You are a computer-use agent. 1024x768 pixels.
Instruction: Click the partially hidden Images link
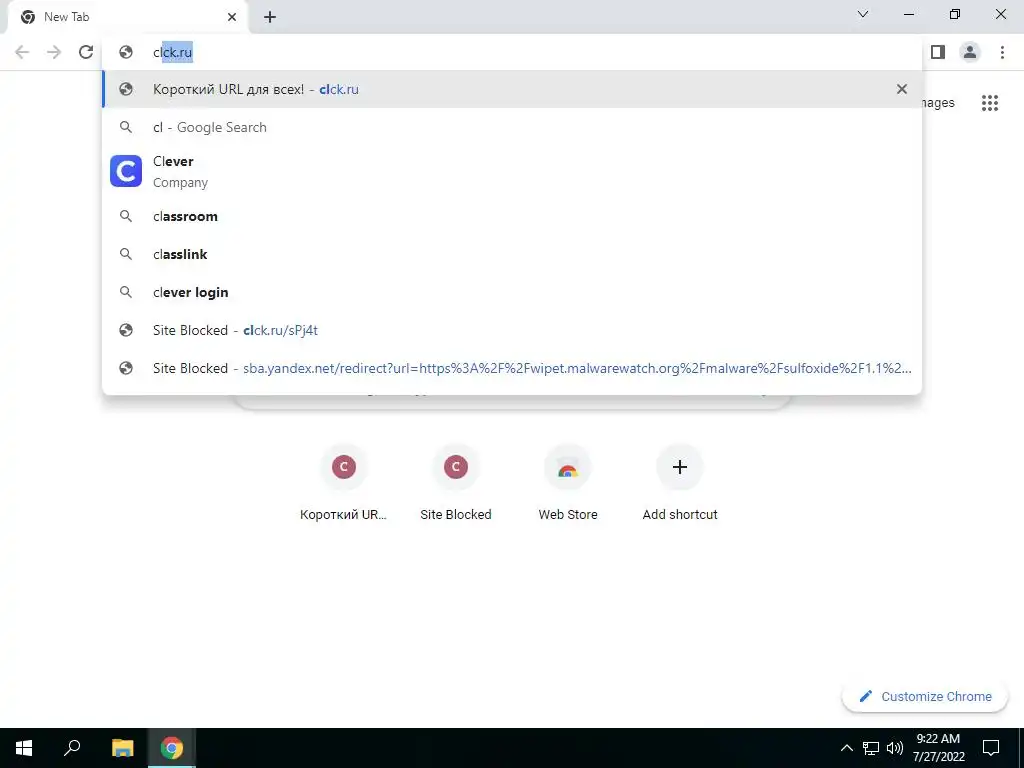coord(938,103)
